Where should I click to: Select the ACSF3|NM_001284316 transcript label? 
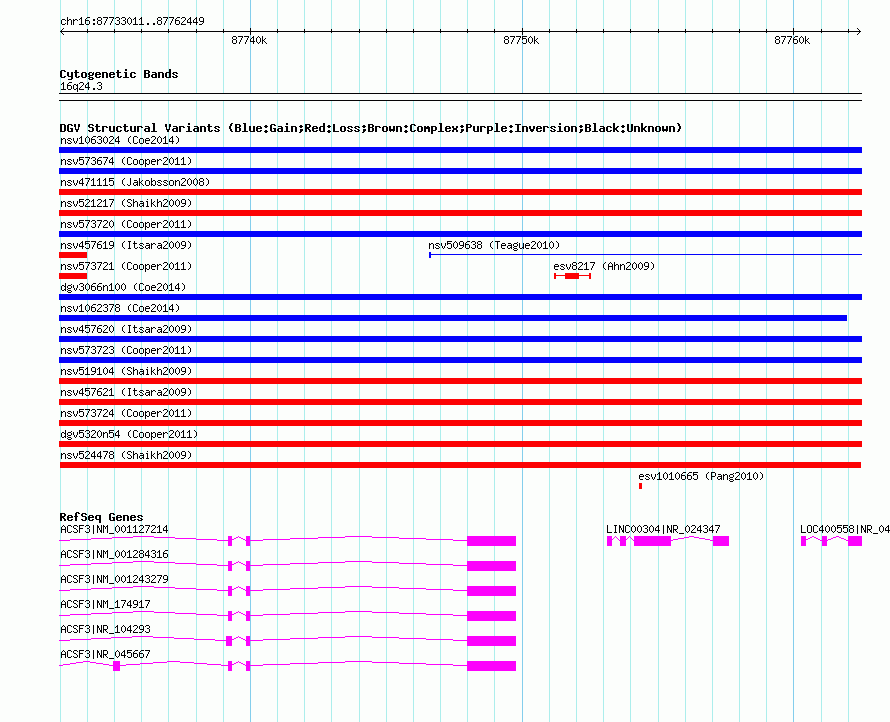click(114, 554)
